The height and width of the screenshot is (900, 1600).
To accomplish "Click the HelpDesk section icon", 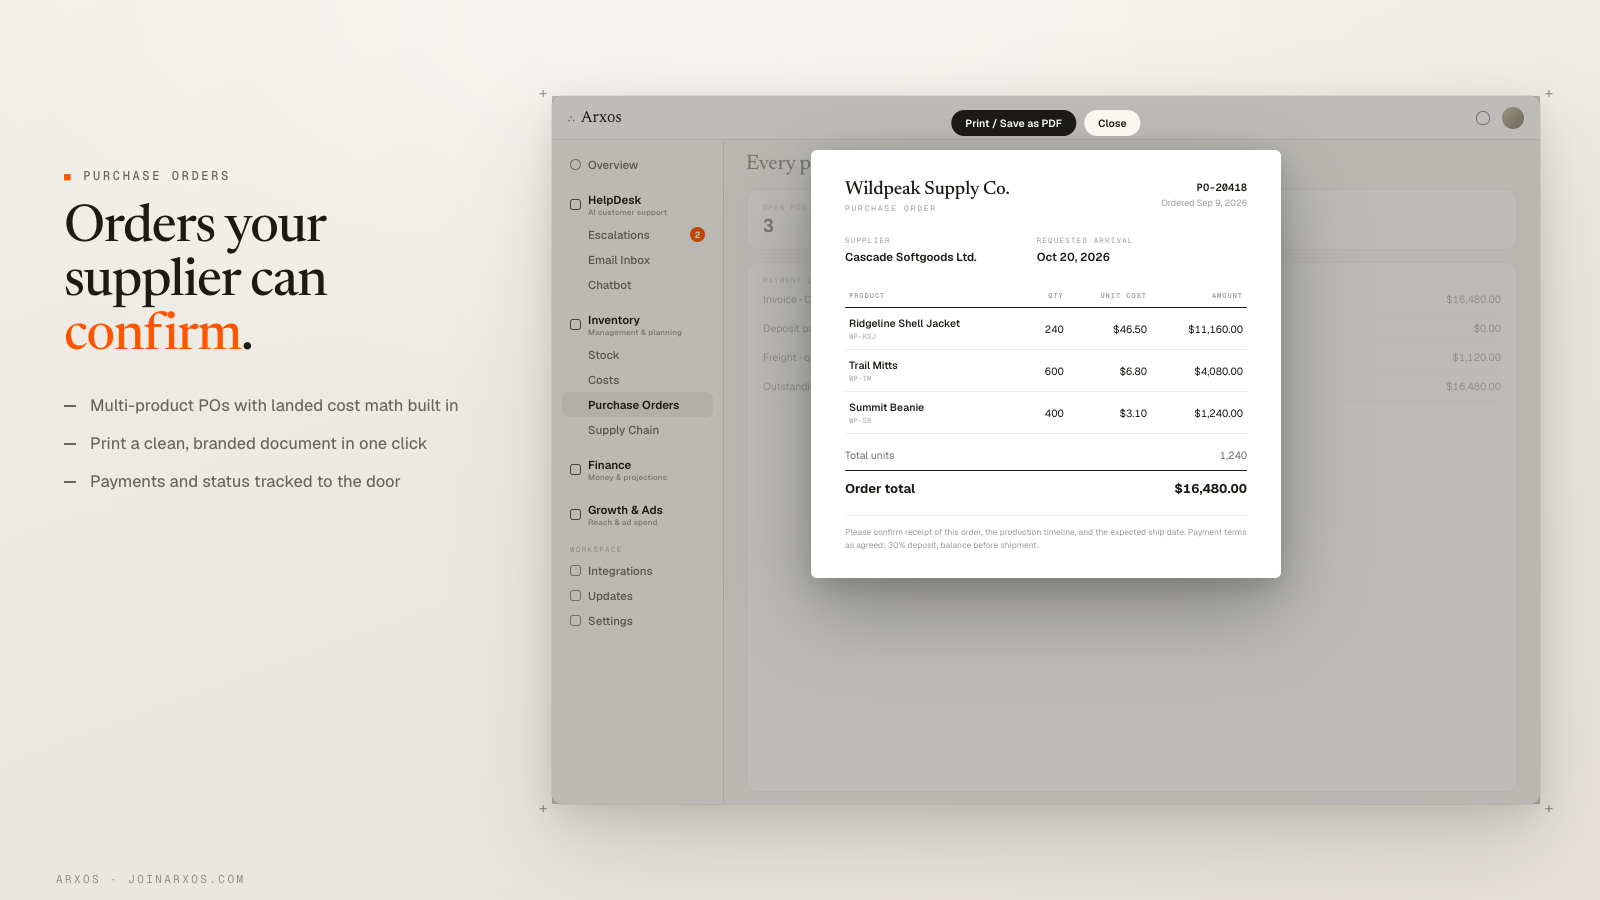I will (x=575, y=205).
